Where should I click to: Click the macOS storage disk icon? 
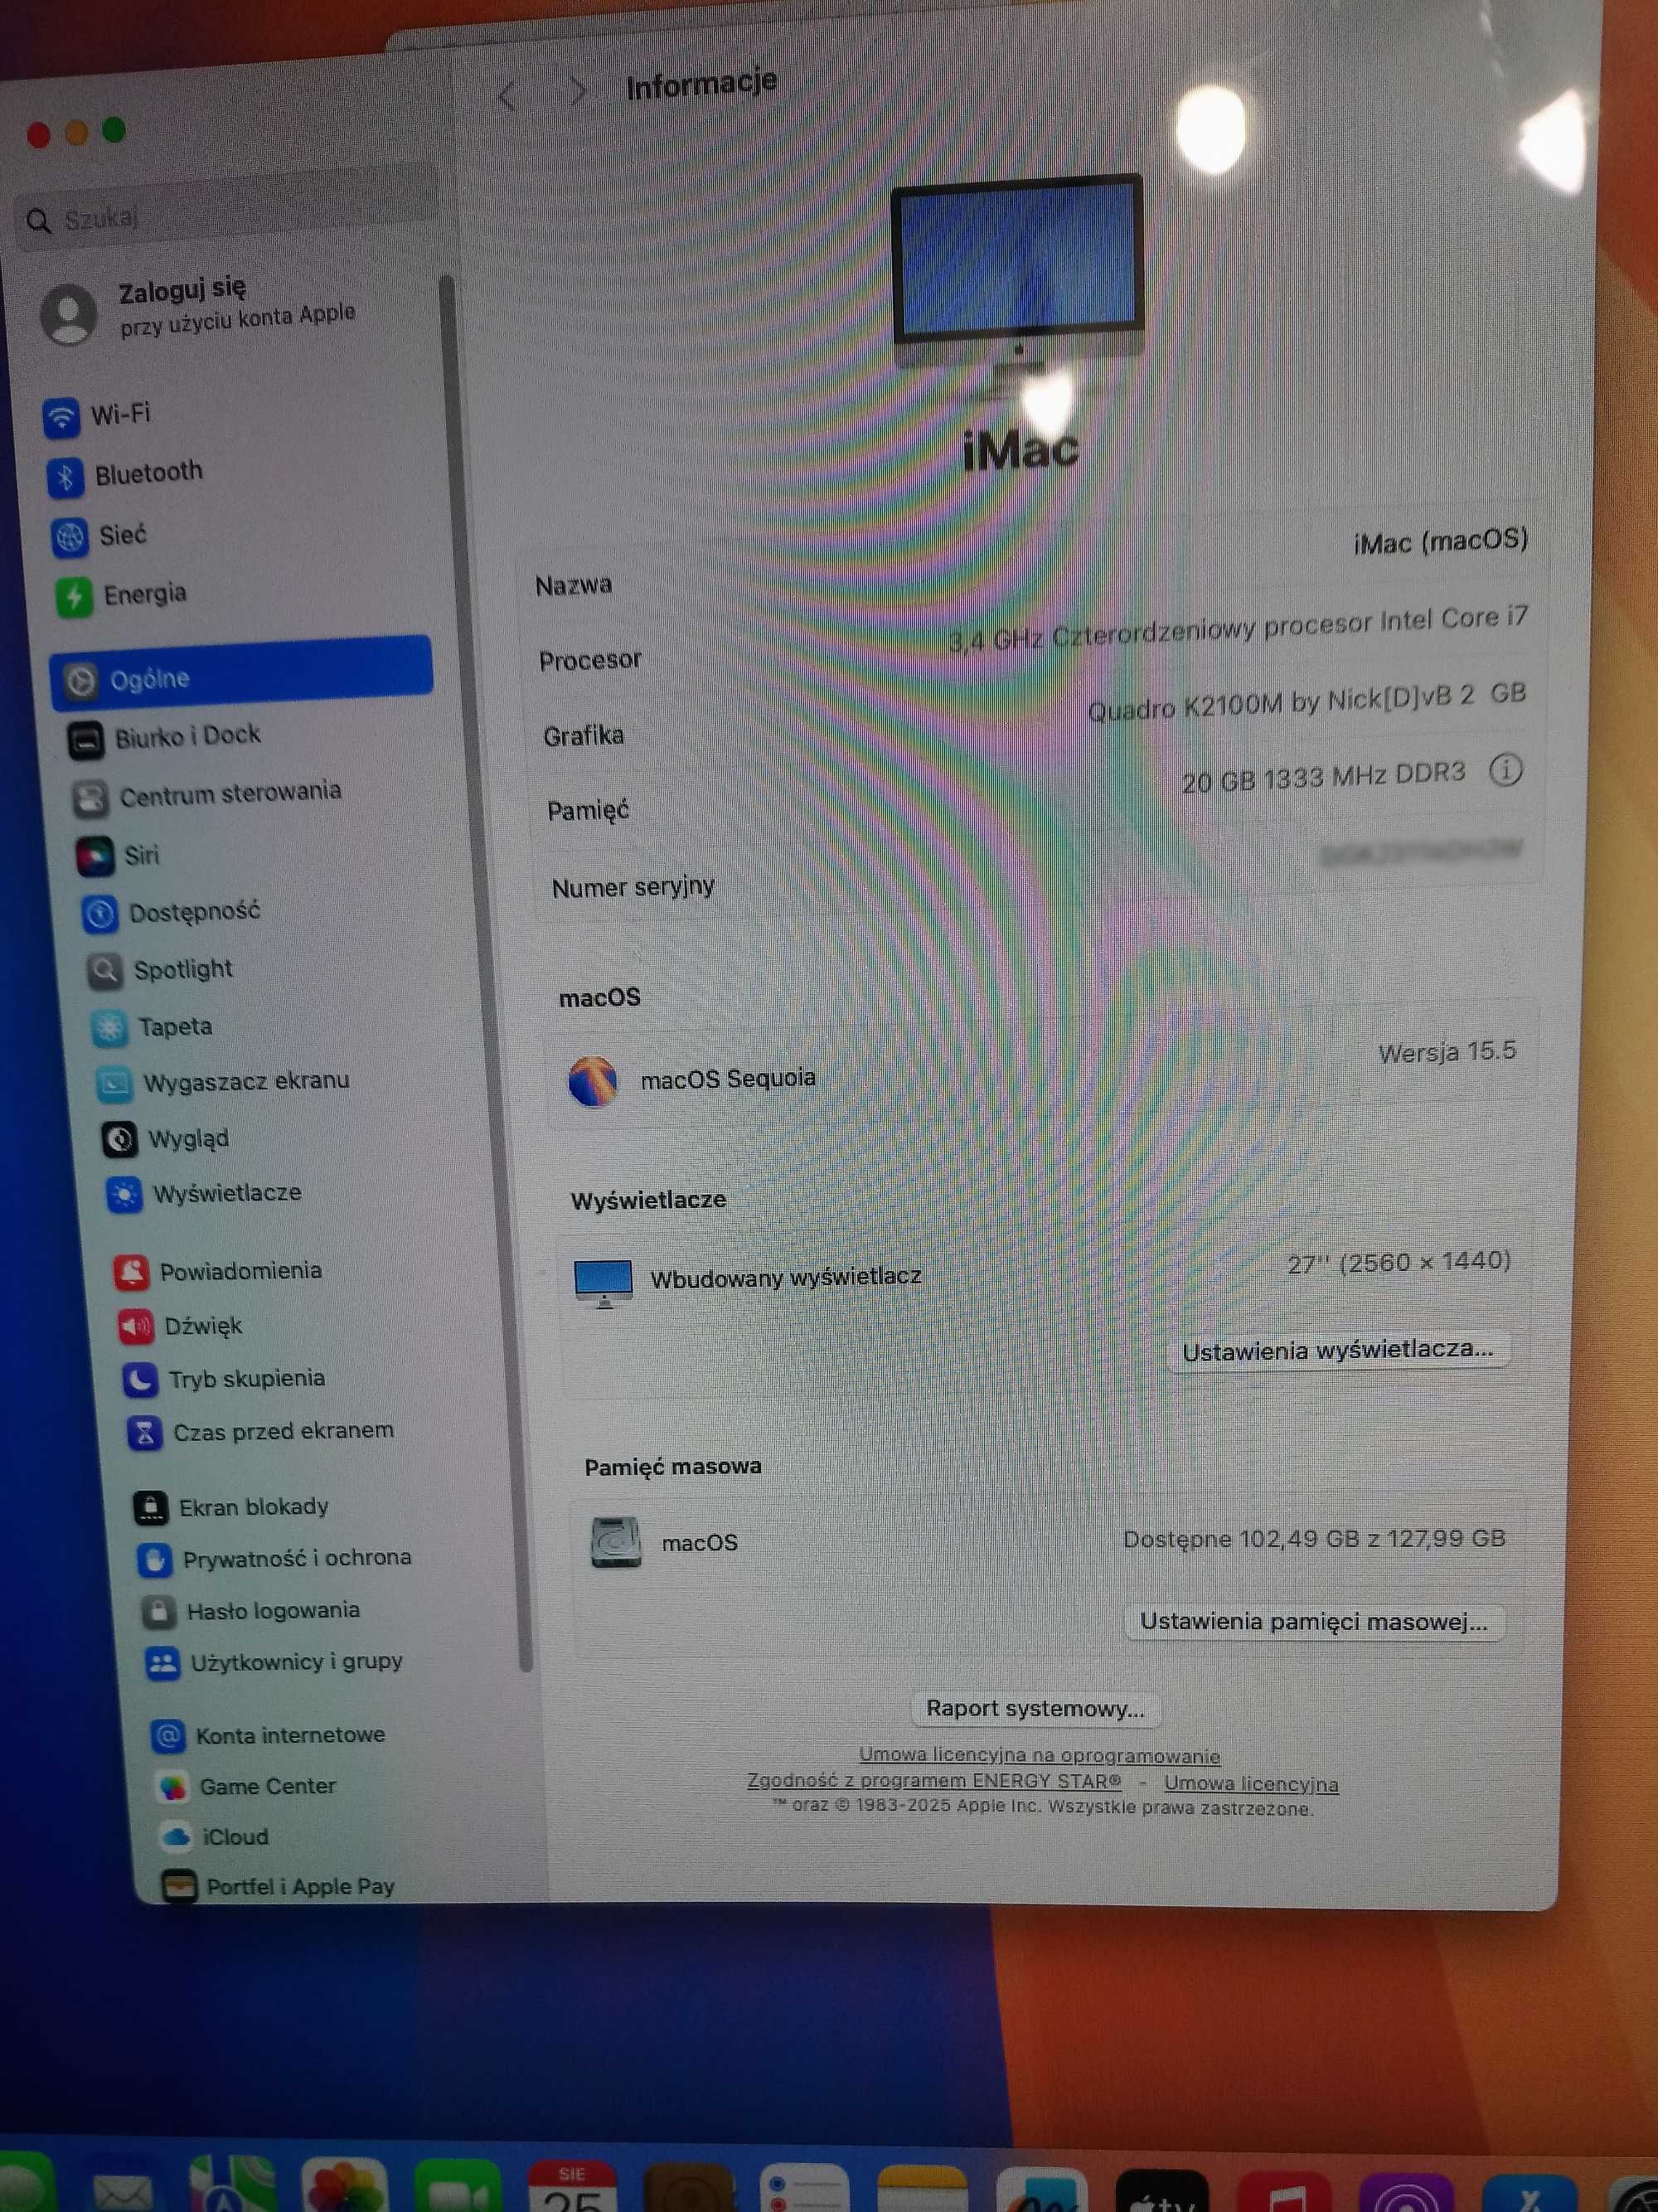pos(615,1541)
